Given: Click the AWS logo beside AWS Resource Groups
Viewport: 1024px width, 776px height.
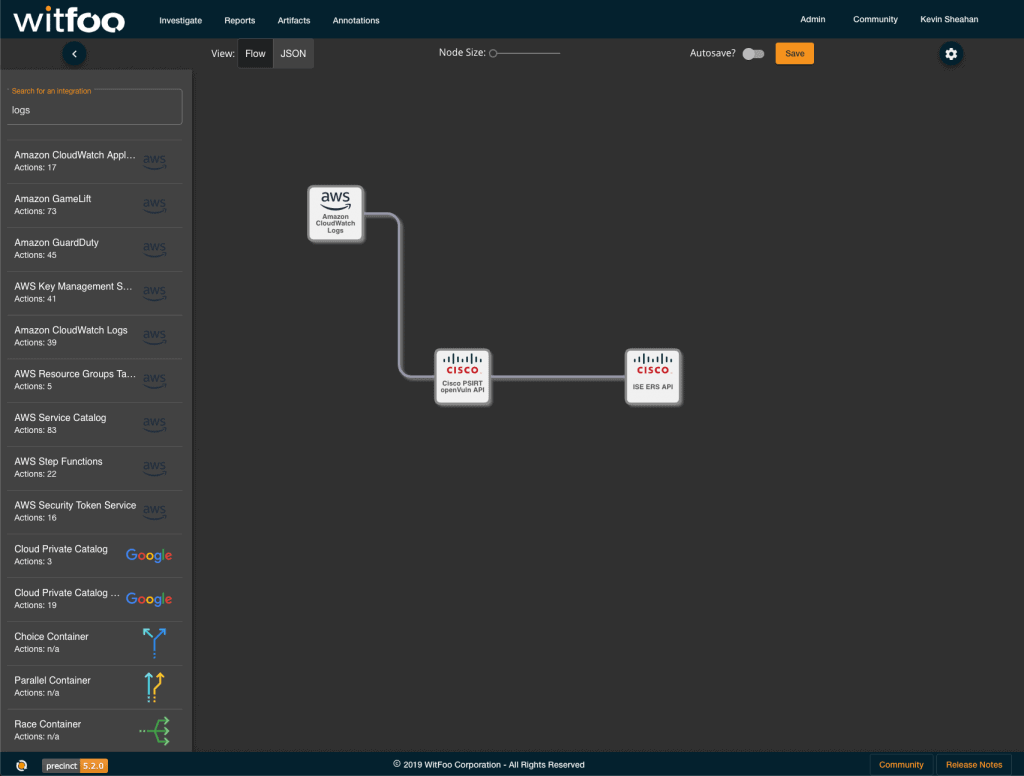Looking at the screenshot, I should click(x=154, y=380).
